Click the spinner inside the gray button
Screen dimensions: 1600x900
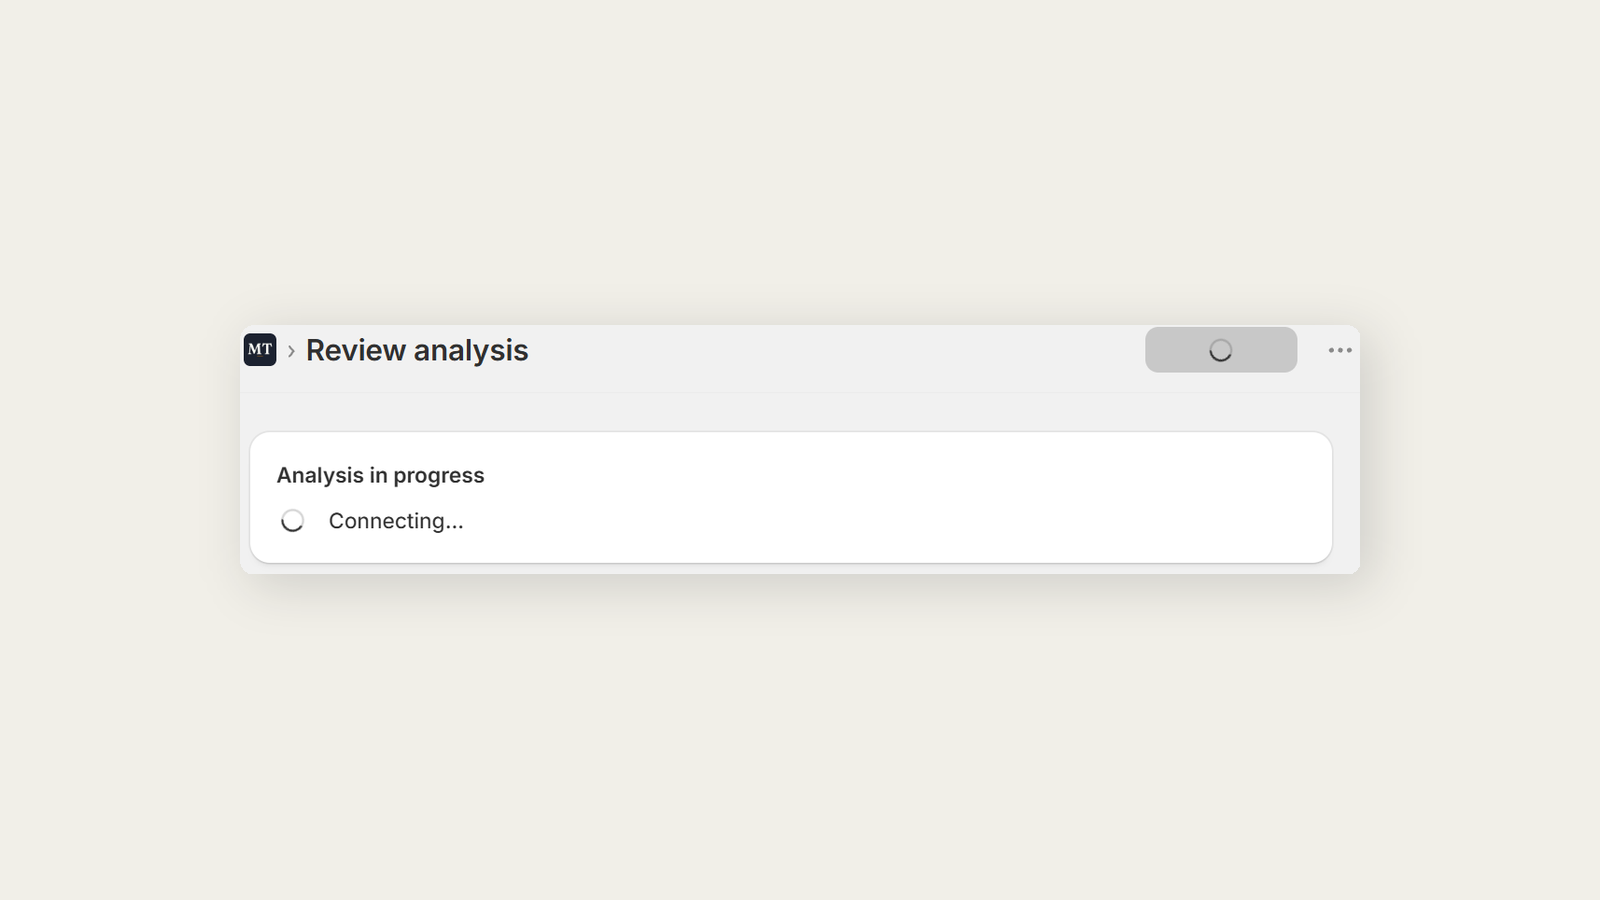click(x=1220, y=350)
